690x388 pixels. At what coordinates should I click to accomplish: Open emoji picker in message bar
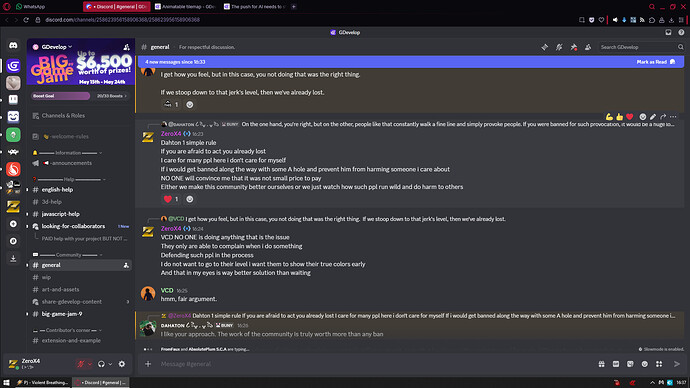pos(645,364)
